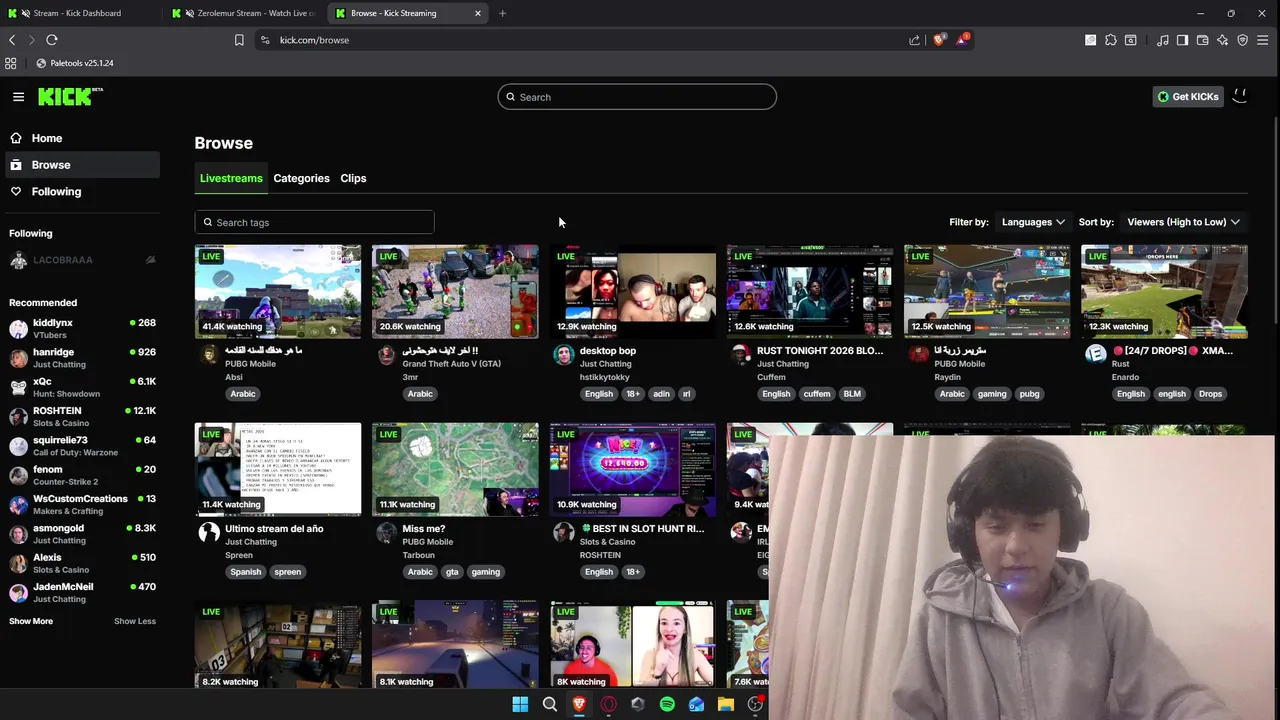The height and width of the screenshot is (720, 1280).
Task: Toggle the browser sidebar panel icon
Action: (x=1182, y=40)
